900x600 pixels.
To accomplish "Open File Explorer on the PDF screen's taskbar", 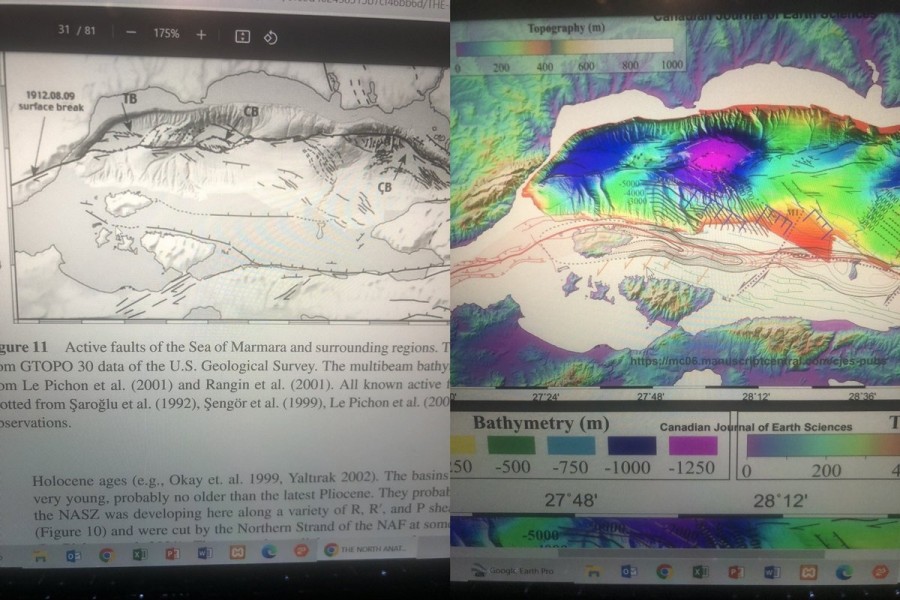I will click(40, 553).
